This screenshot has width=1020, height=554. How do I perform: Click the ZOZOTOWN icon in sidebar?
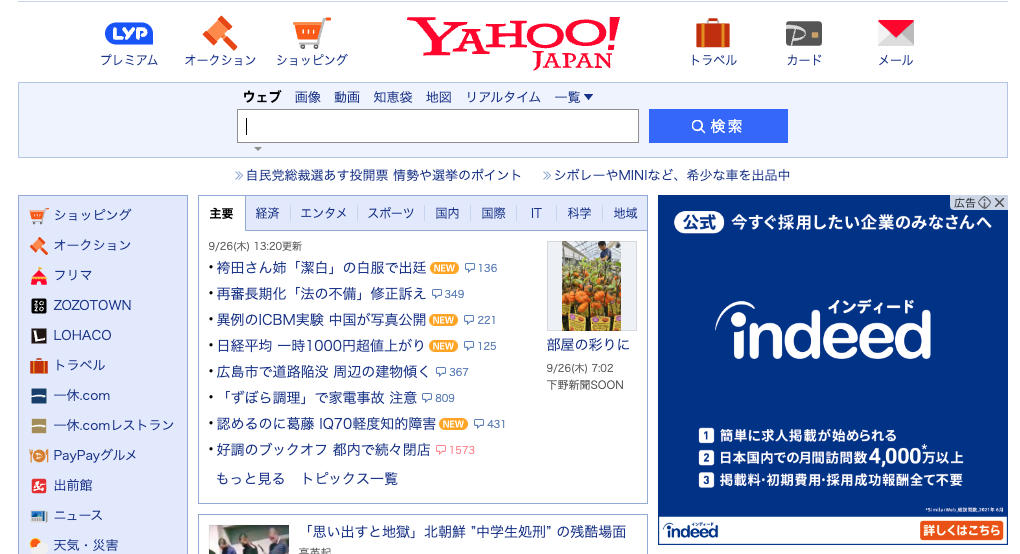coord(39,306)
